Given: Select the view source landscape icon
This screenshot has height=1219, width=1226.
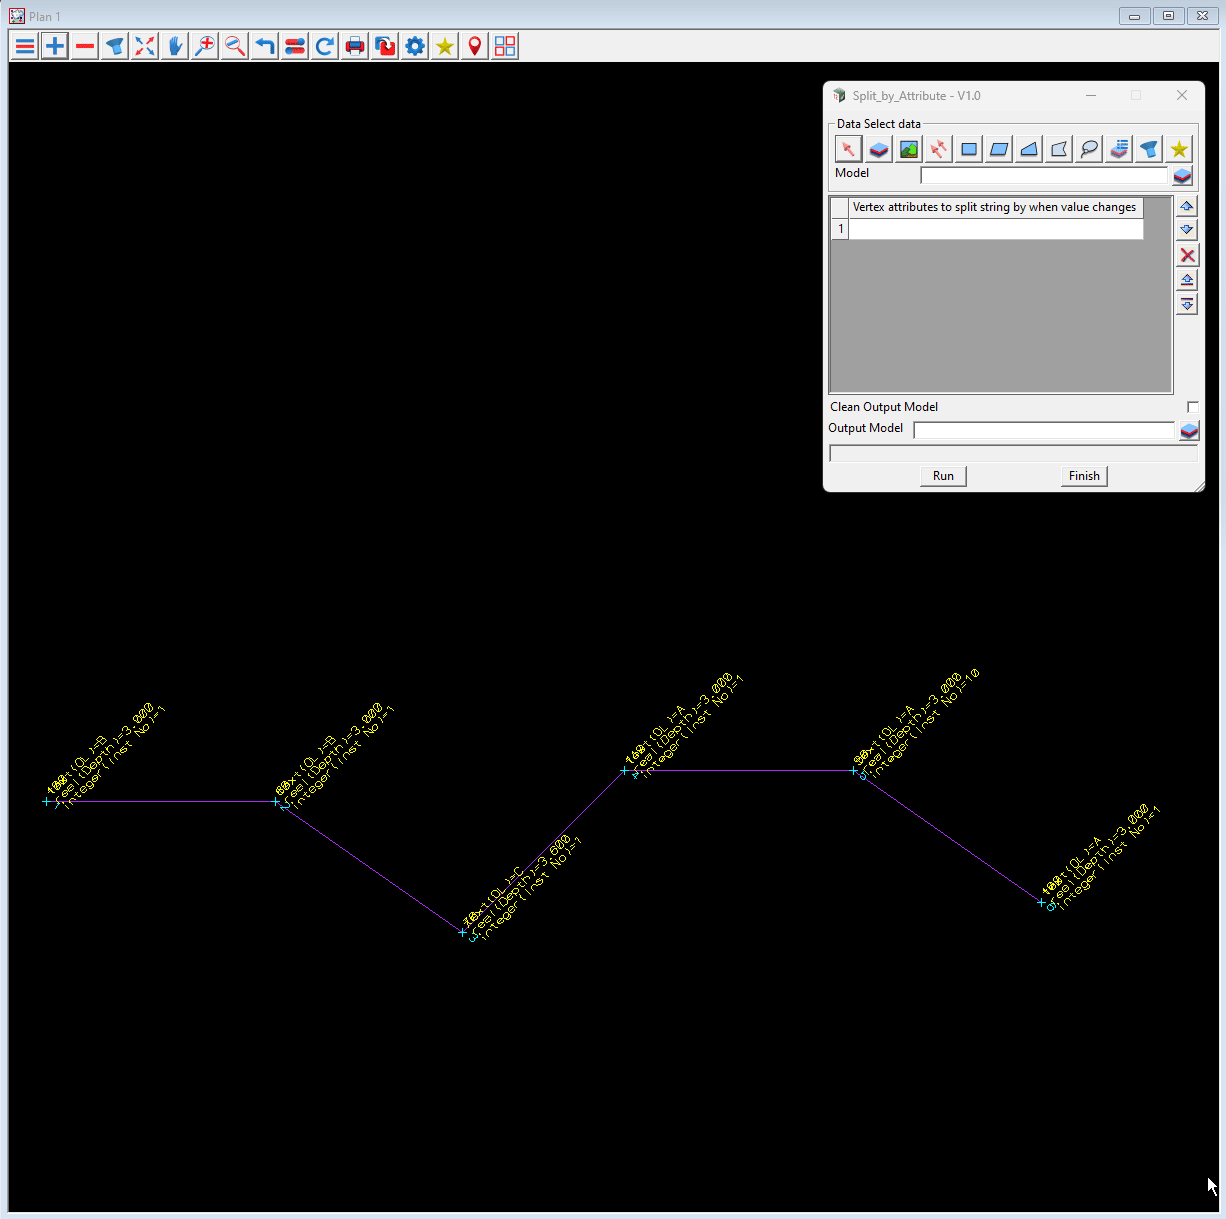Looking at the screenshot, I should click(x=908, y=149).
